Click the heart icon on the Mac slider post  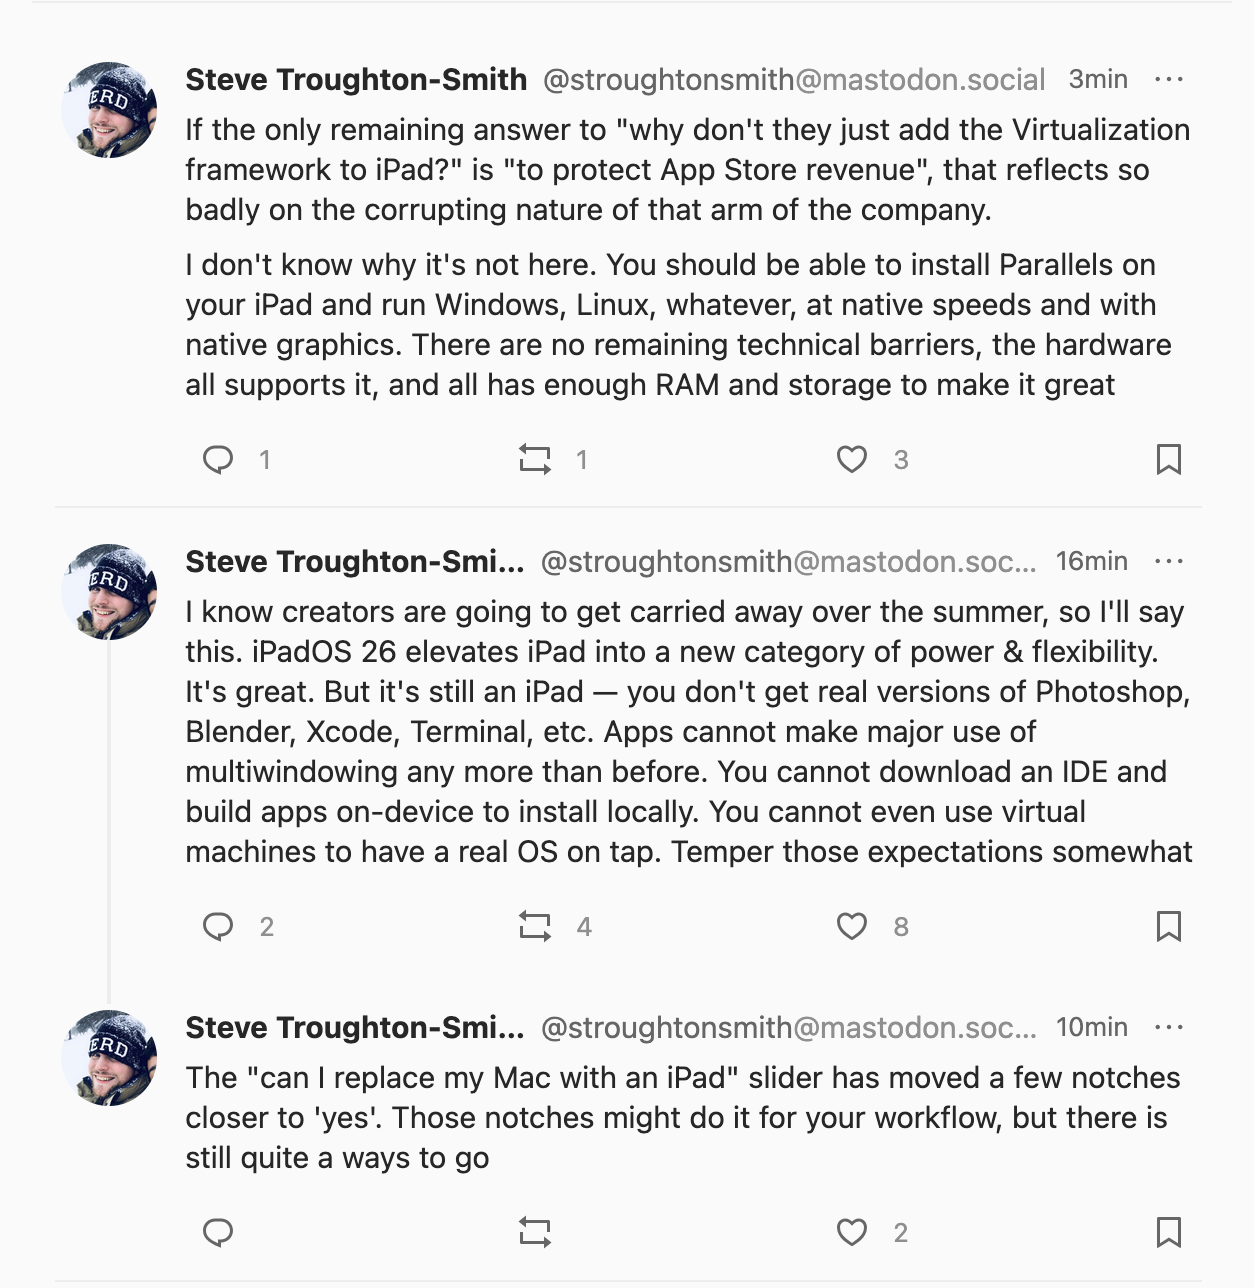[x=851, y=1233]
